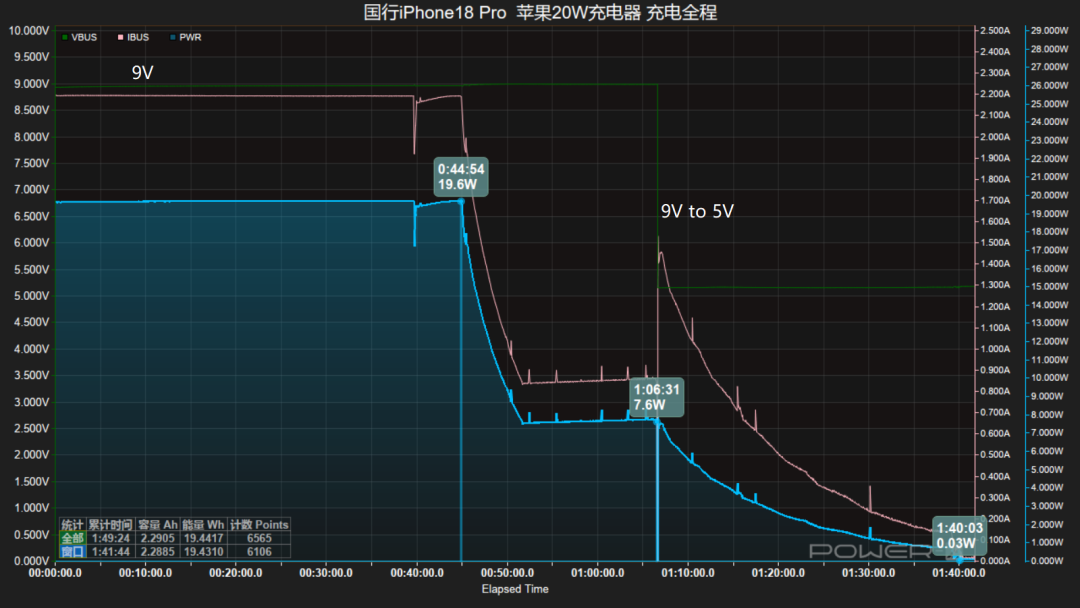
Task: Select the 19.4417 energy value
Action: (203, 538)
